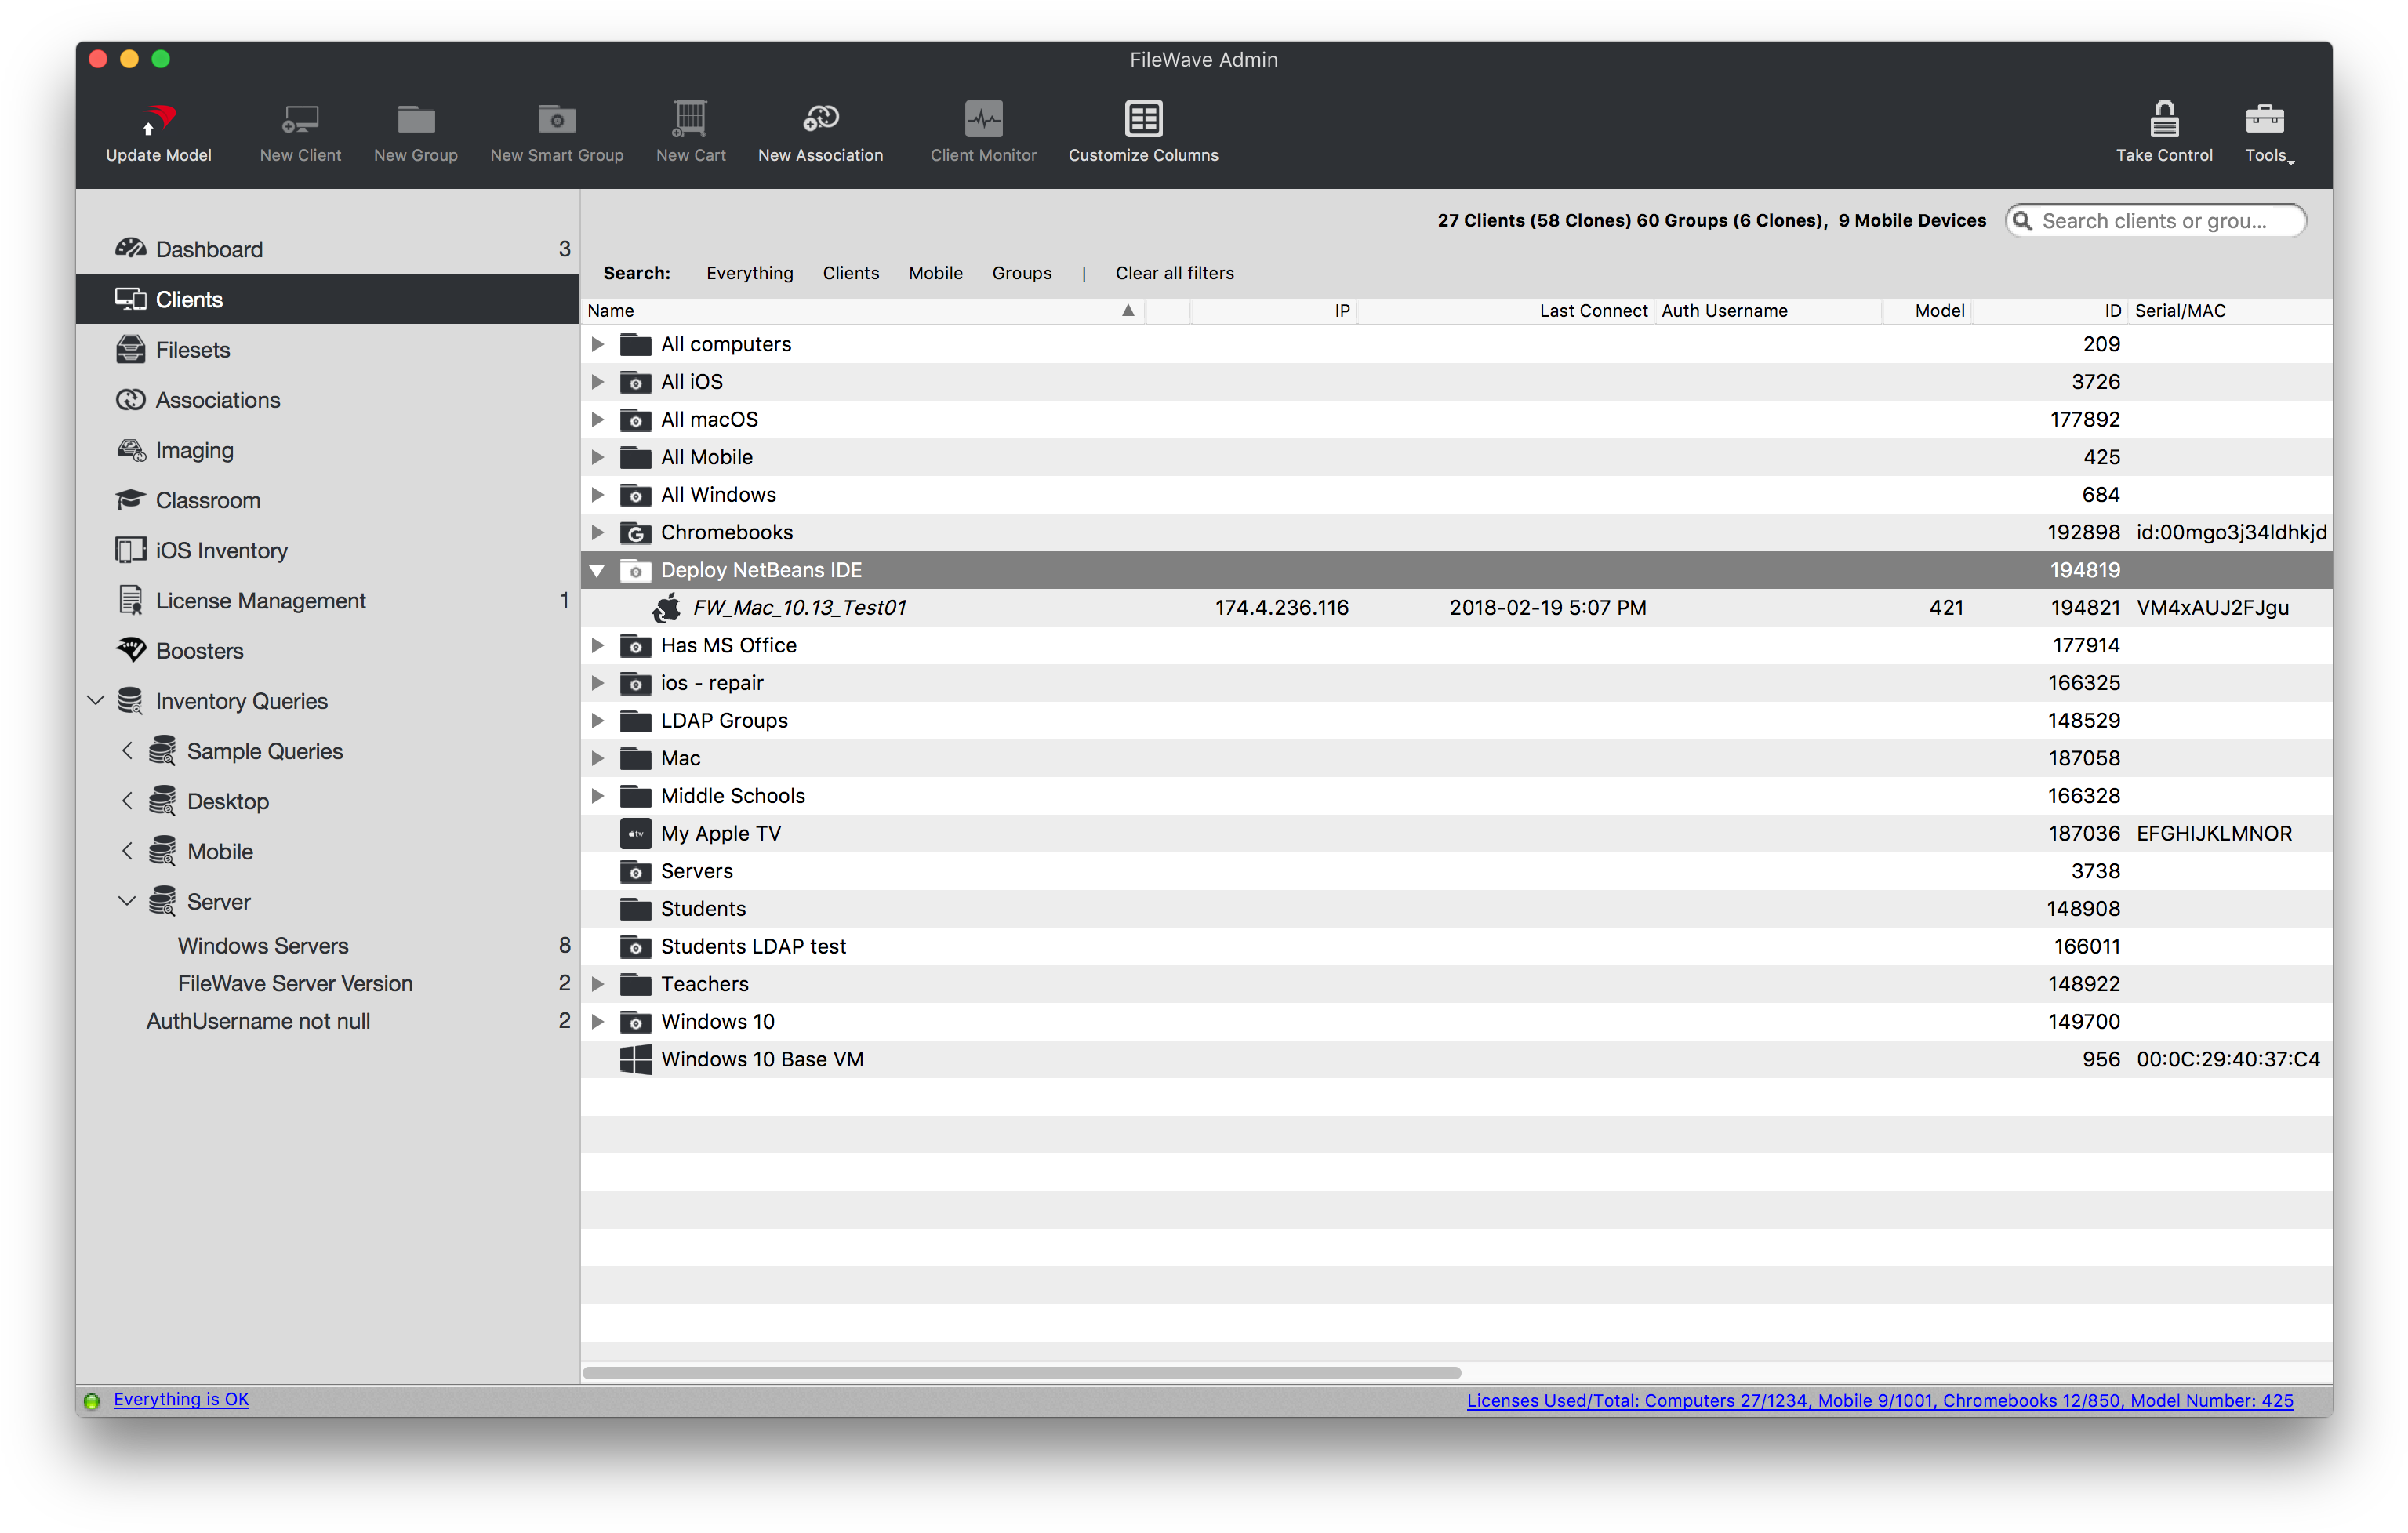Filter search by Mobile
The image size is (2408, 1533).
tap(935, 273)
